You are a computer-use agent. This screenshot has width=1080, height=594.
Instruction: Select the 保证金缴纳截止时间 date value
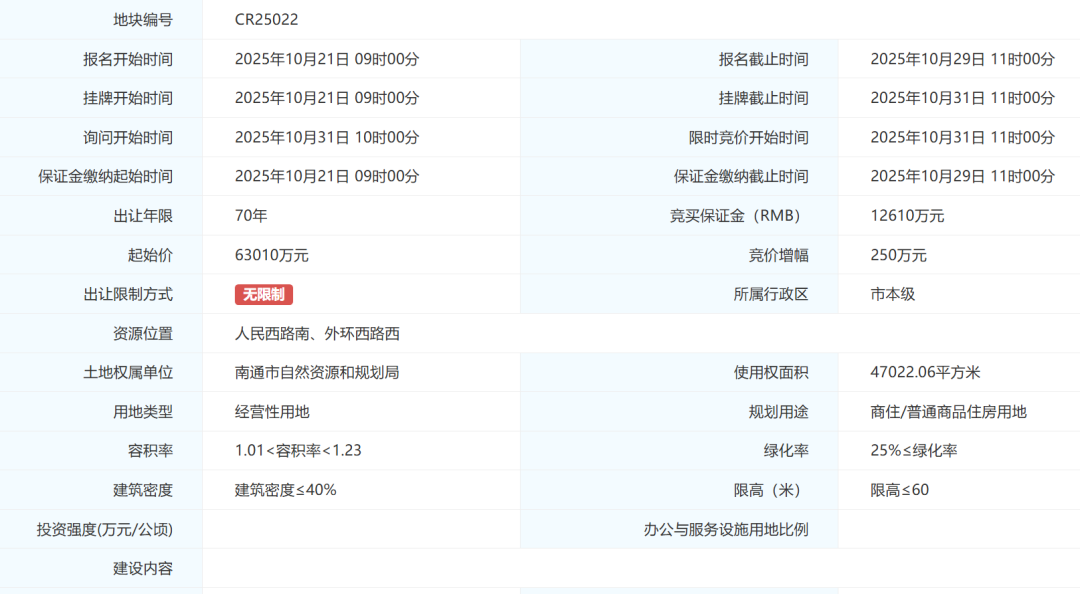pos(963,176)
